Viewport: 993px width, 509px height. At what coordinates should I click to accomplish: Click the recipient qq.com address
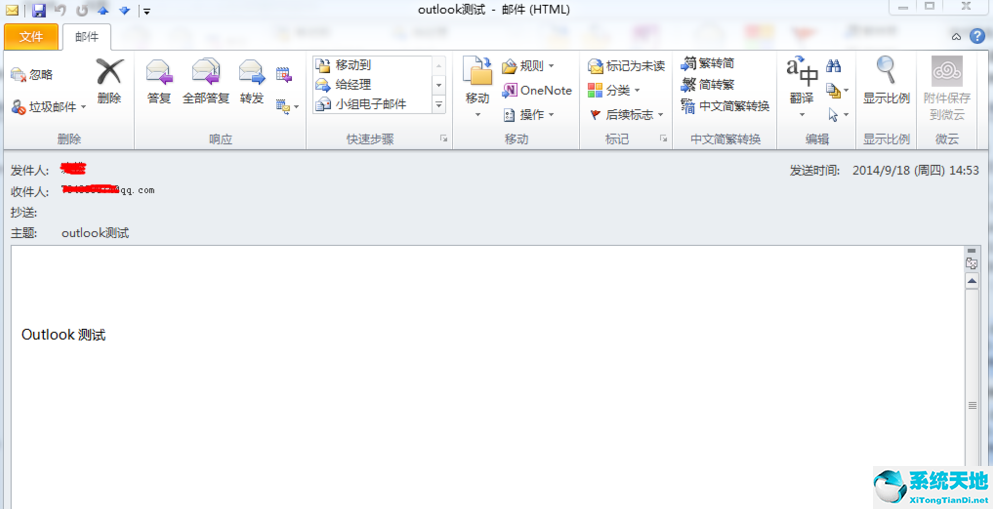(x=108, y=189)
